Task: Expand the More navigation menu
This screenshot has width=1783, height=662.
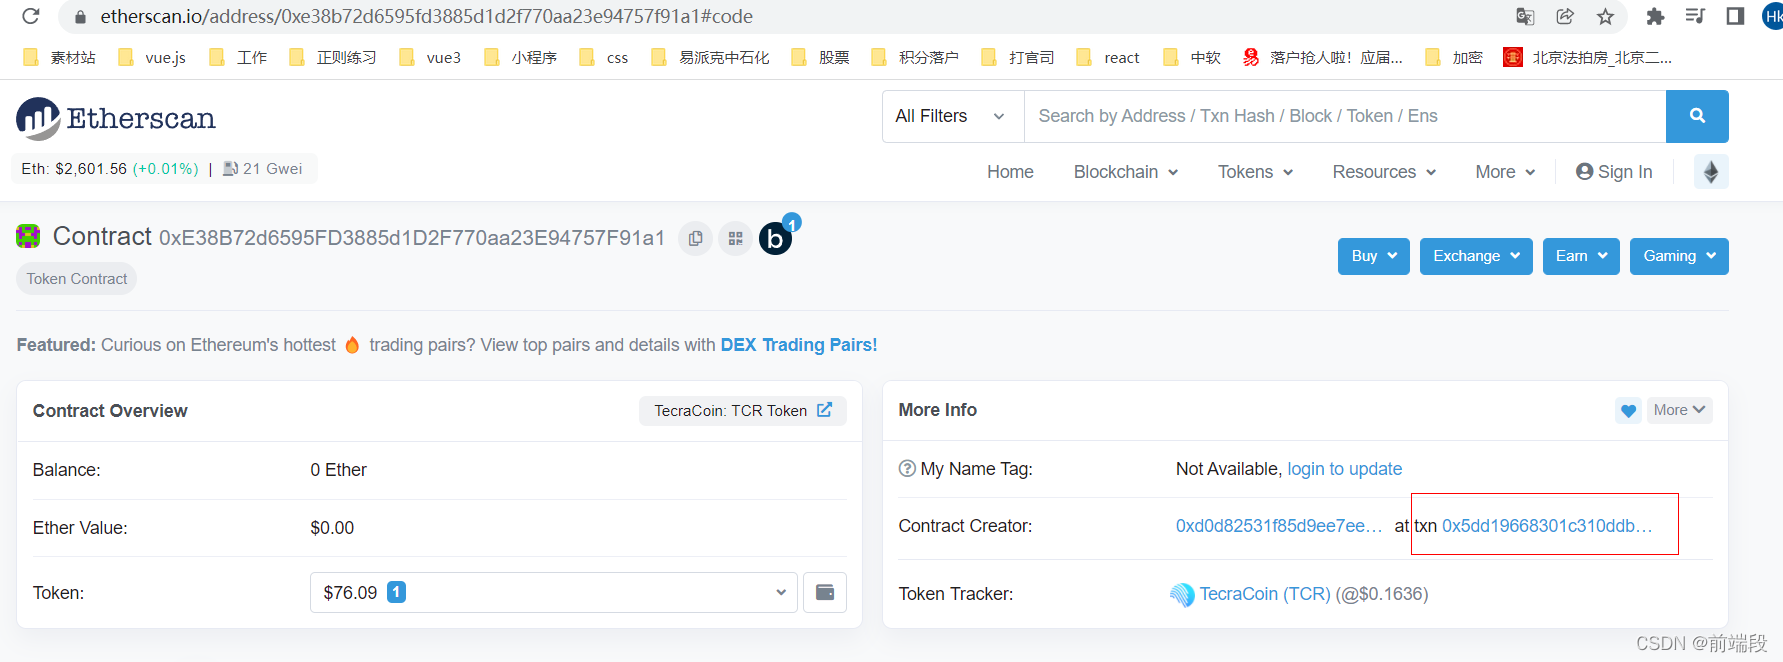Action: (x=1505, y=172)
